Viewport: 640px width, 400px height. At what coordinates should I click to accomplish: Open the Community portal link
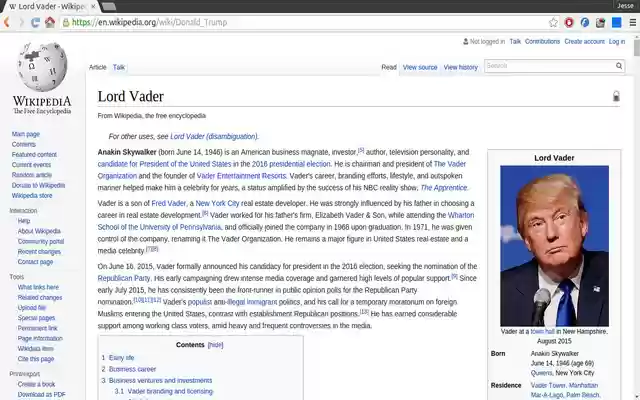tap(41, 241)
